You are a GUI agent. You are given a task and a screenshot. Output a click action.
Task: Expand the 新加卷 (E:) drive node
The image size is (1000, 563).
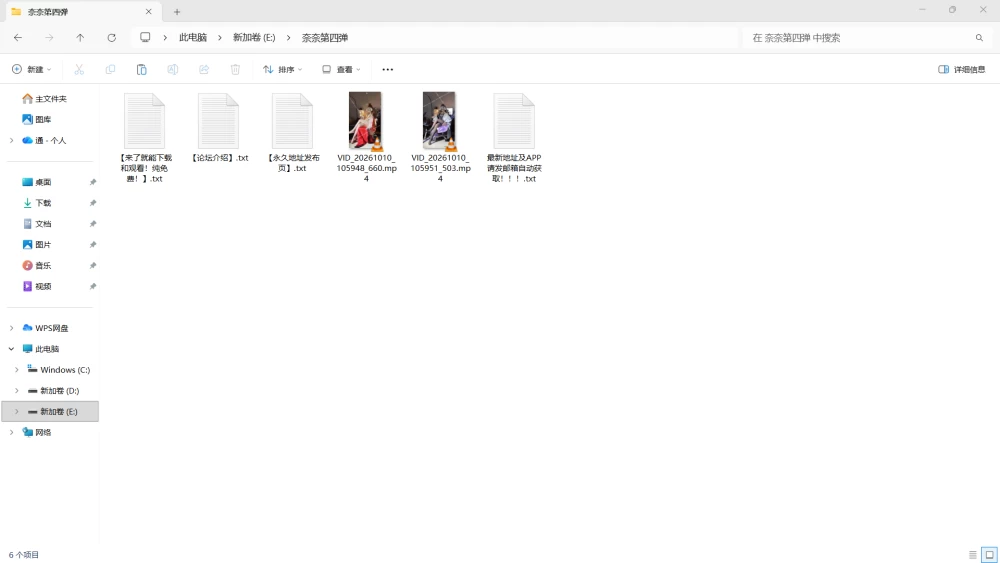[17, 411]
